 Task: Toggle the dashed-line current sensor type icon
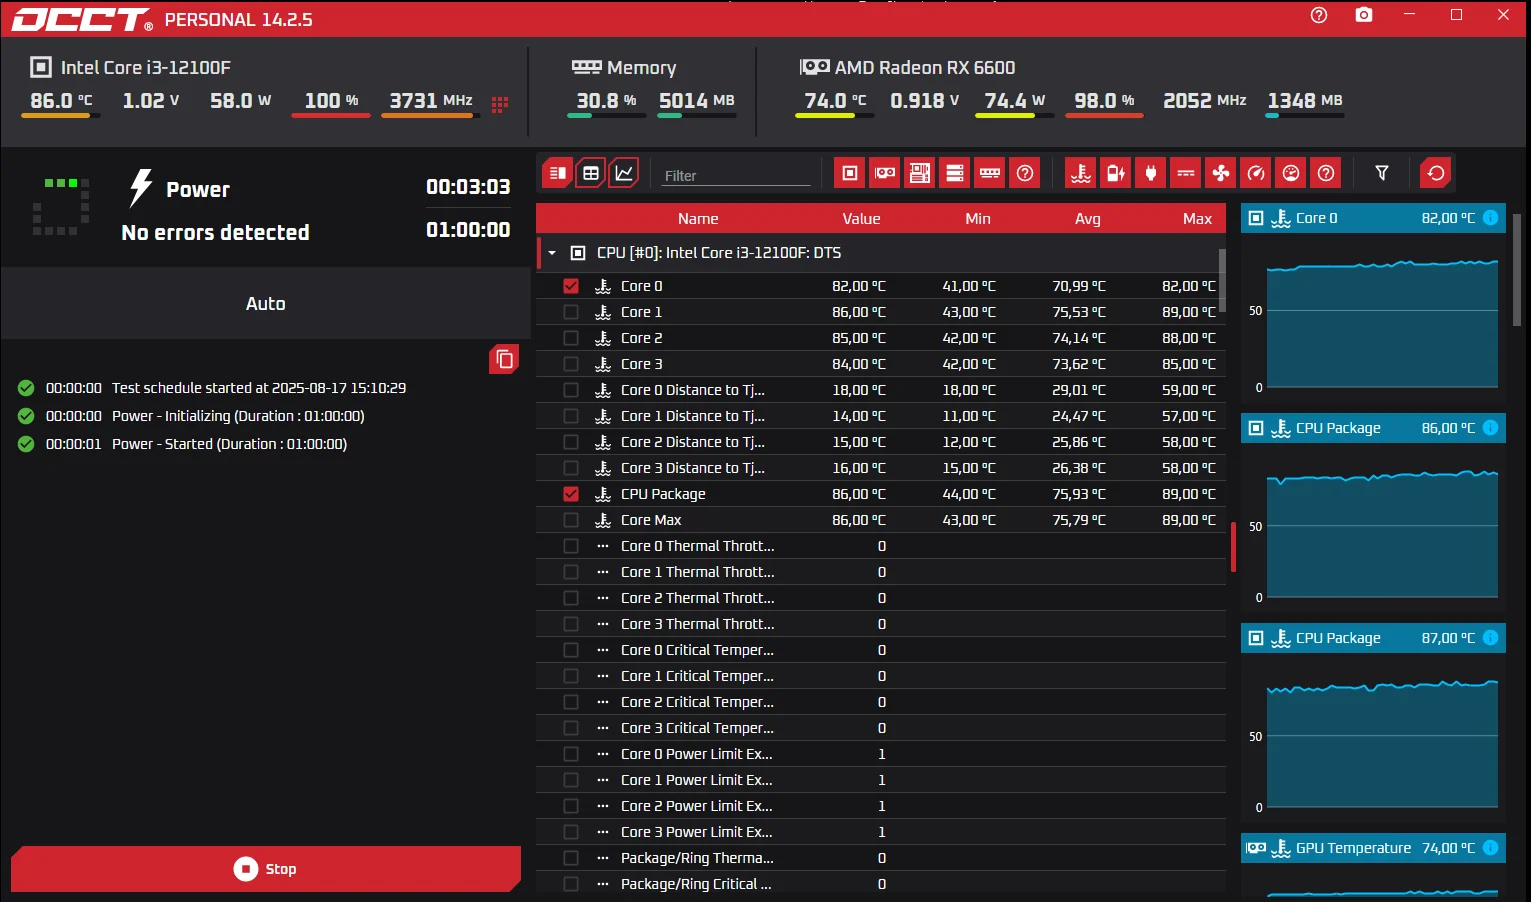tap(1186, 173)
